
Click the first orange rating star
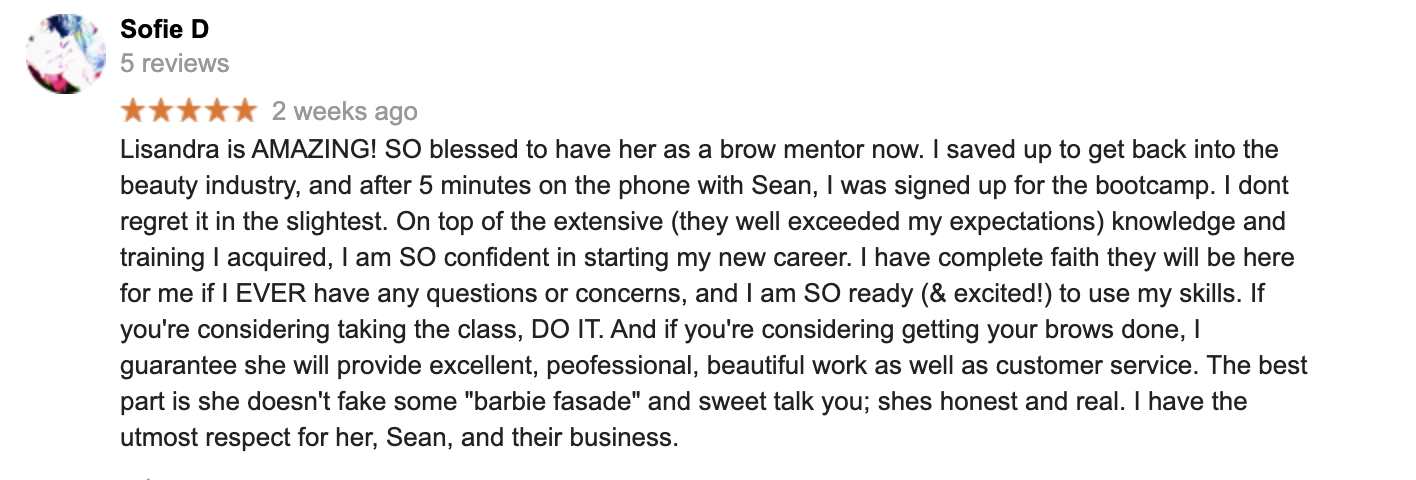click(x=134, y=110)
